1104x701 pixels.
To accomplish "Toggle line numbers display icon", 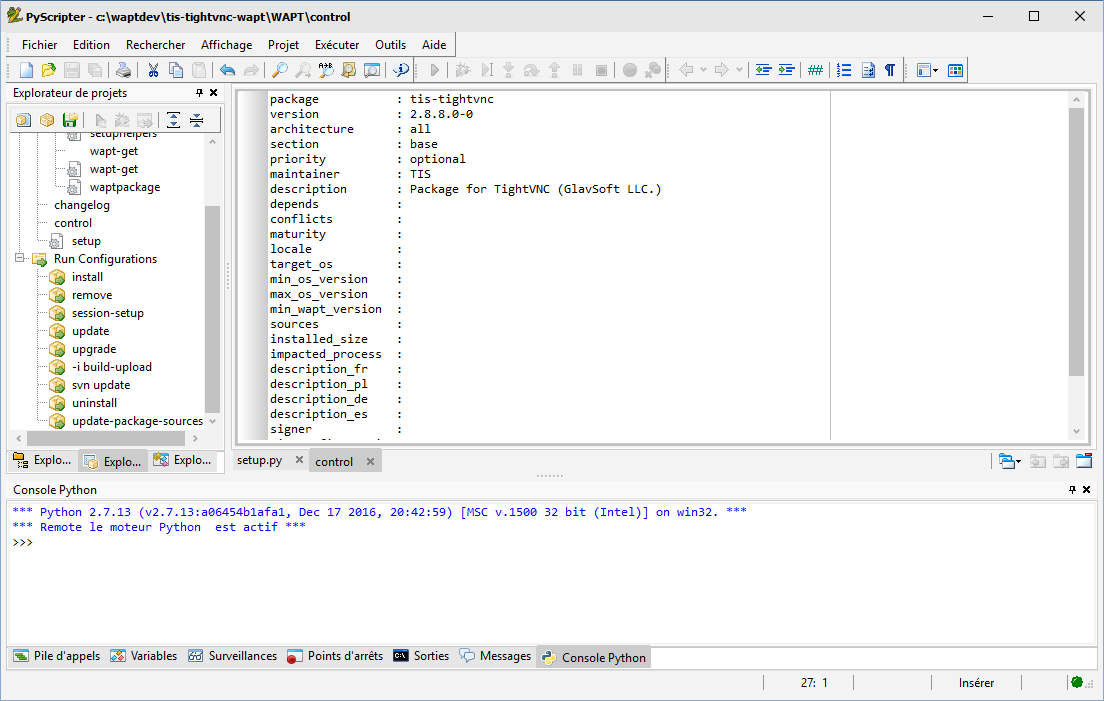I will click(844, 70).
